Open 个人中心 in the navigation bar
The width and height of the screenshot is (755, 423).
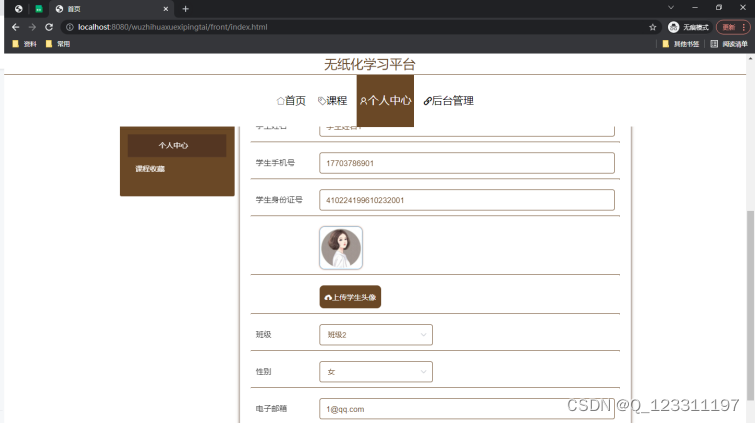385,101
